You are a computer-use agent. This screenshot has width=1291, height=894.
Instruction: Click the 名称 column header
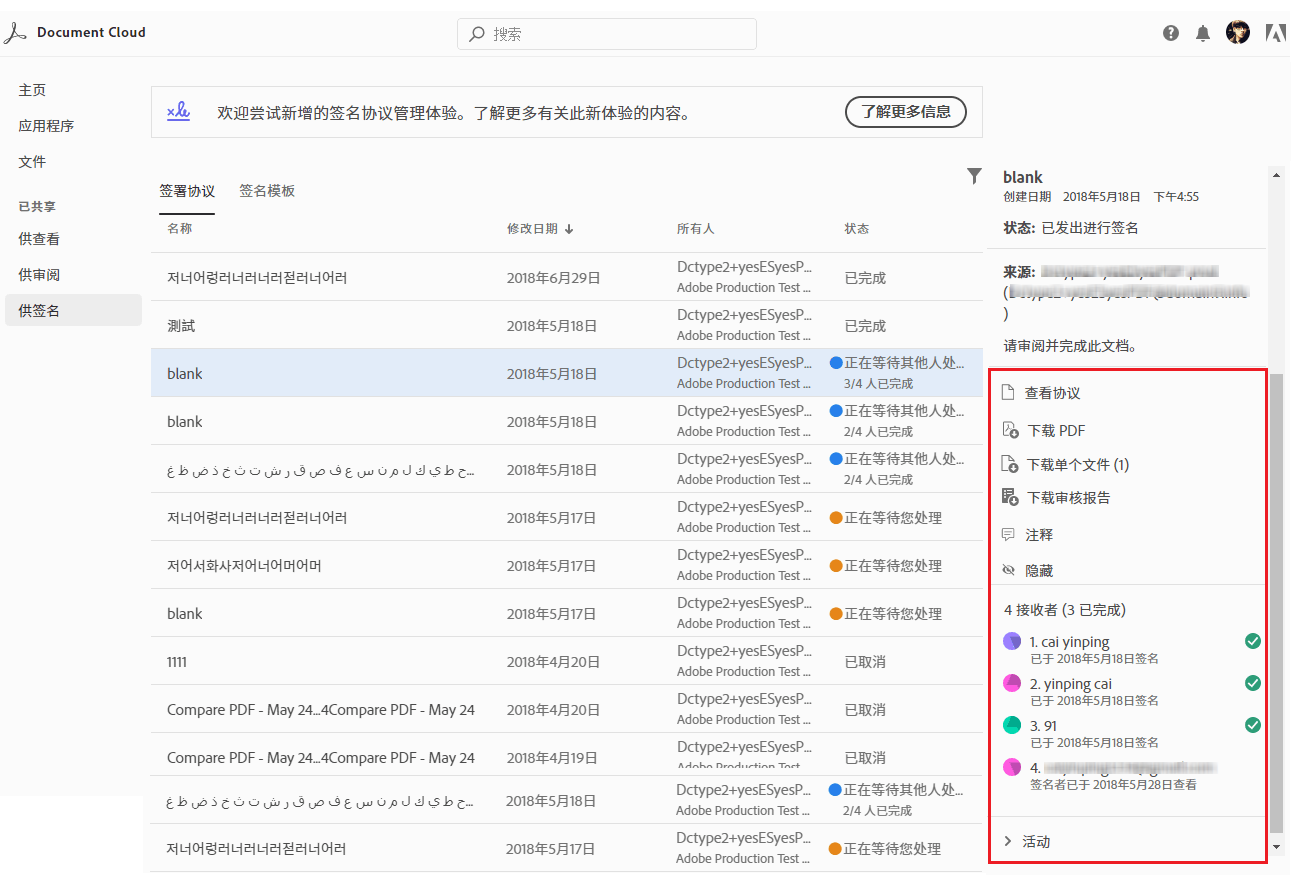click(x=179, y=229)
